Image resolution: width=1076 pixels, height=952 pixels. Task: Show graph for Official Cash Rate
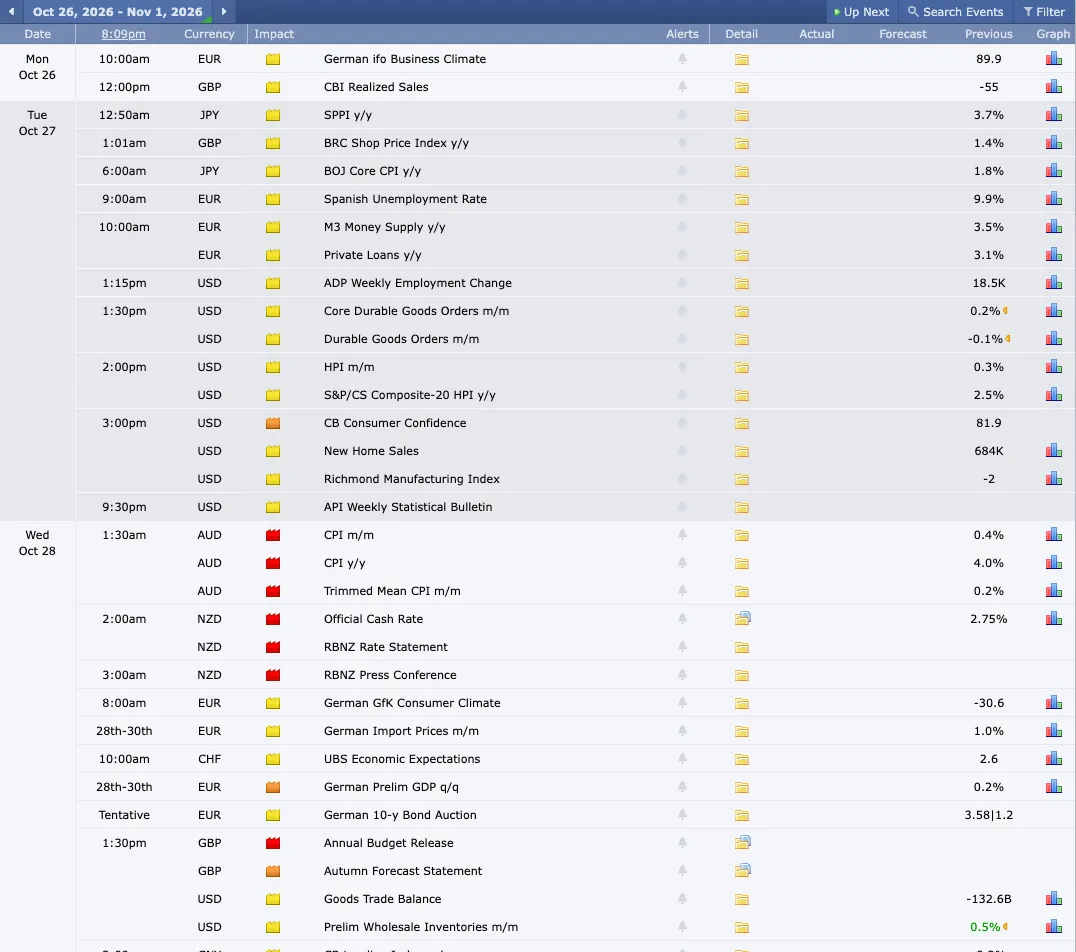pyautogui.click(x=1053, y=618)
